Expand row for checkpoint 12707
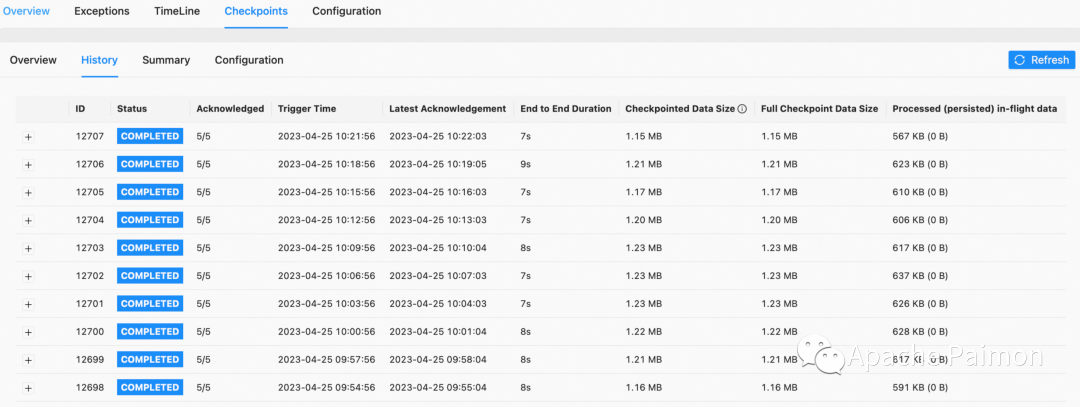This screenshot has height=407, width=1080. pos(28,137)
